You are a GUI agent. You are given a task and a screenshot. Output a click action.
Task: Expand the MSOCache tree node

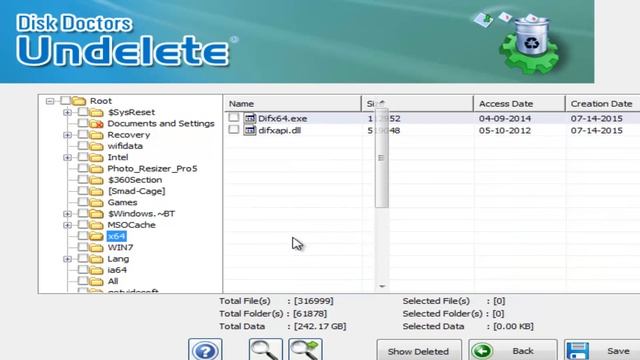coord(67,225)
